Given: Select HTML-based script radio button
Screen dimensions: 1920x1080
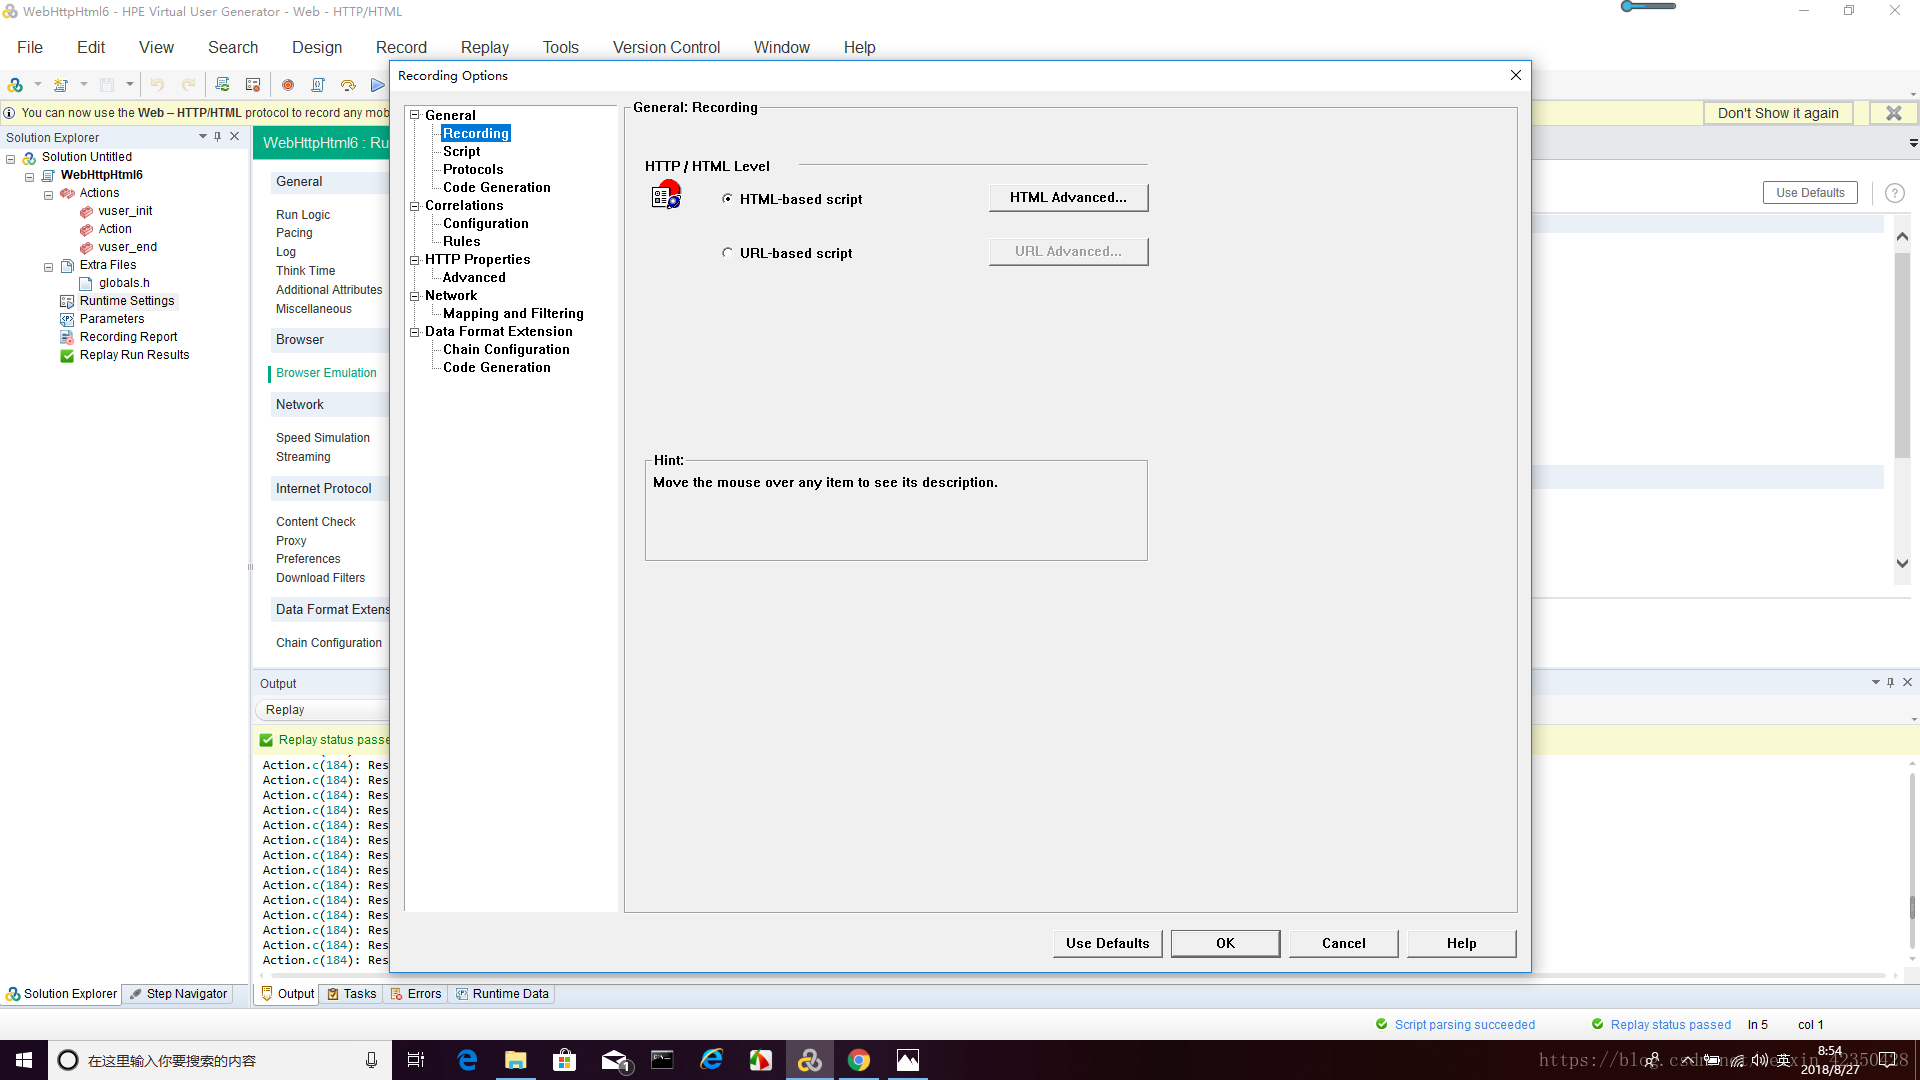Looking at the screenshot, I should coord(727,199).
